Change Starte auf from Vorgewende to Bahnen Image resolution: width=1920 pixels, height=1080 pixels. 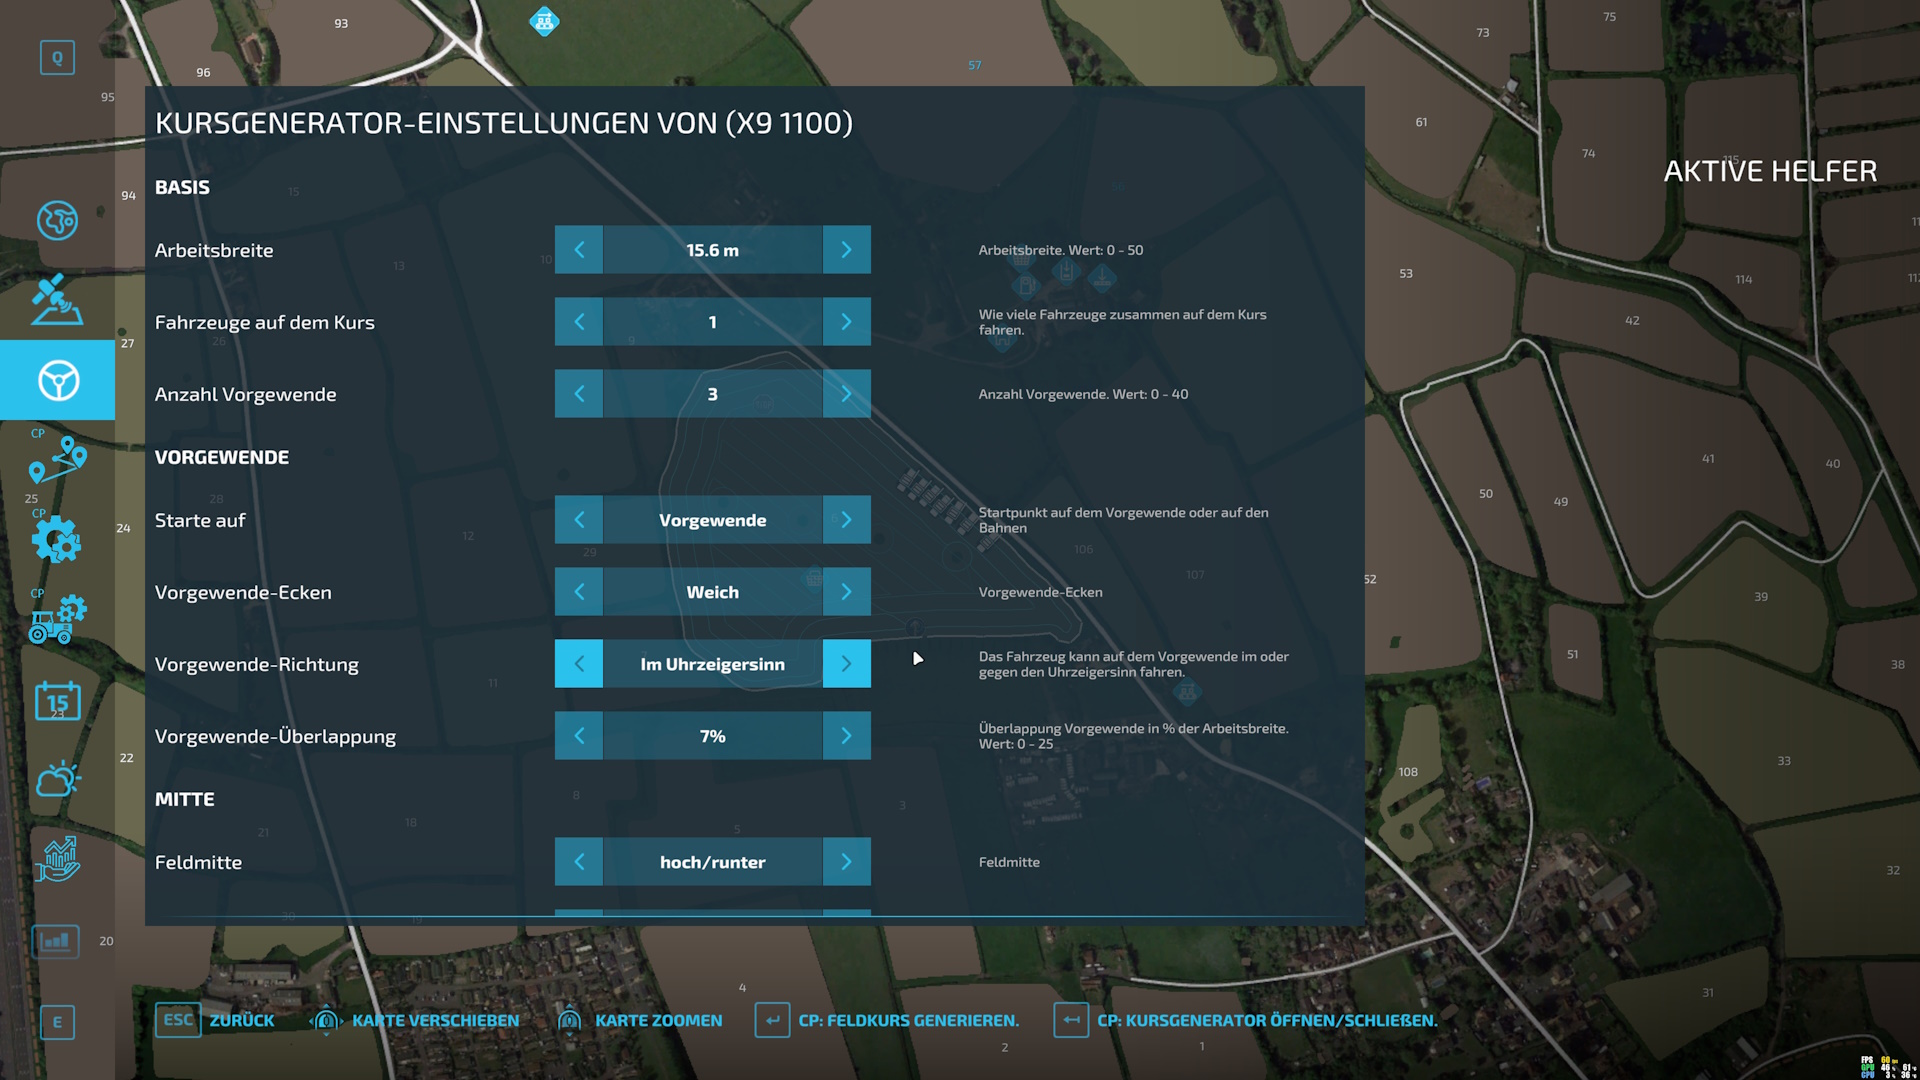coord(846,519)
